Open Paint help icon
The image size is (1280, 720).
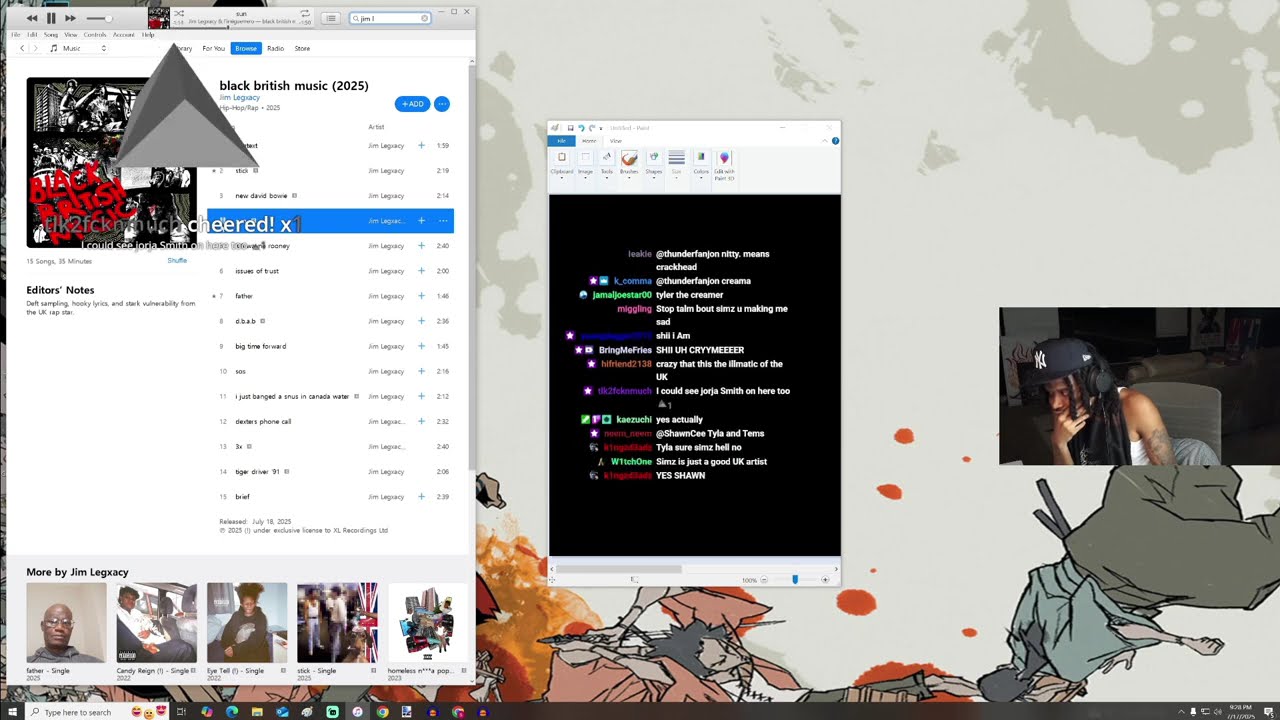[x=835, y=141]
